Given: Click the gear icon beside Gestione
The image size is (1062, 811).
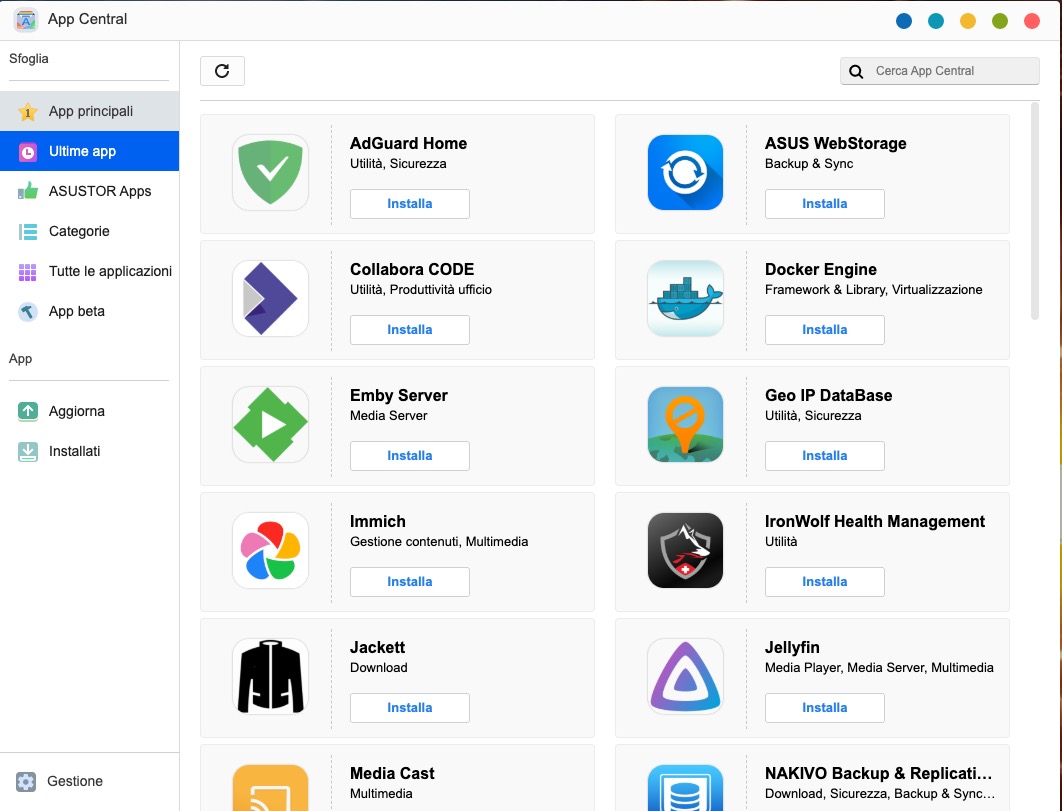Looking at the screenshot, I should pos(26,781).
